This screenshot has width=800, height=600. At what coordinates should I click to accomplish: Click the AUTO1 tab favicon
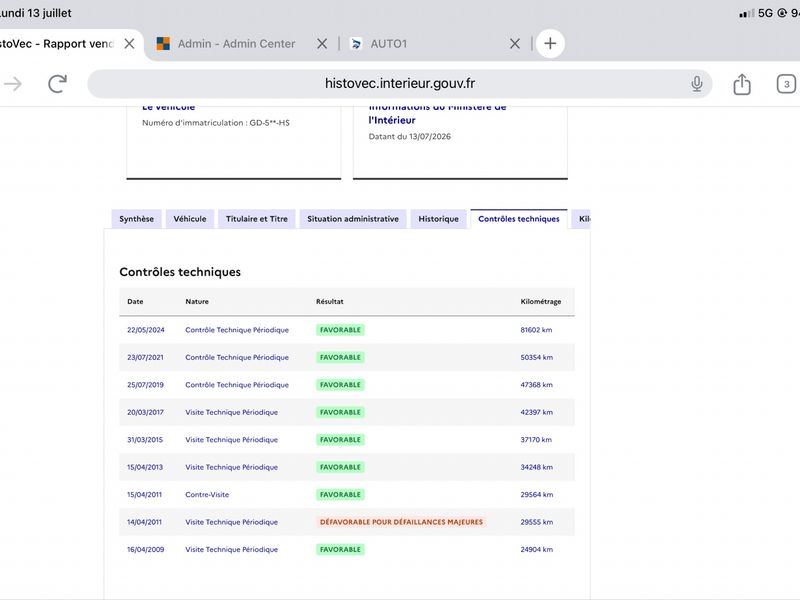click(356, 44)
